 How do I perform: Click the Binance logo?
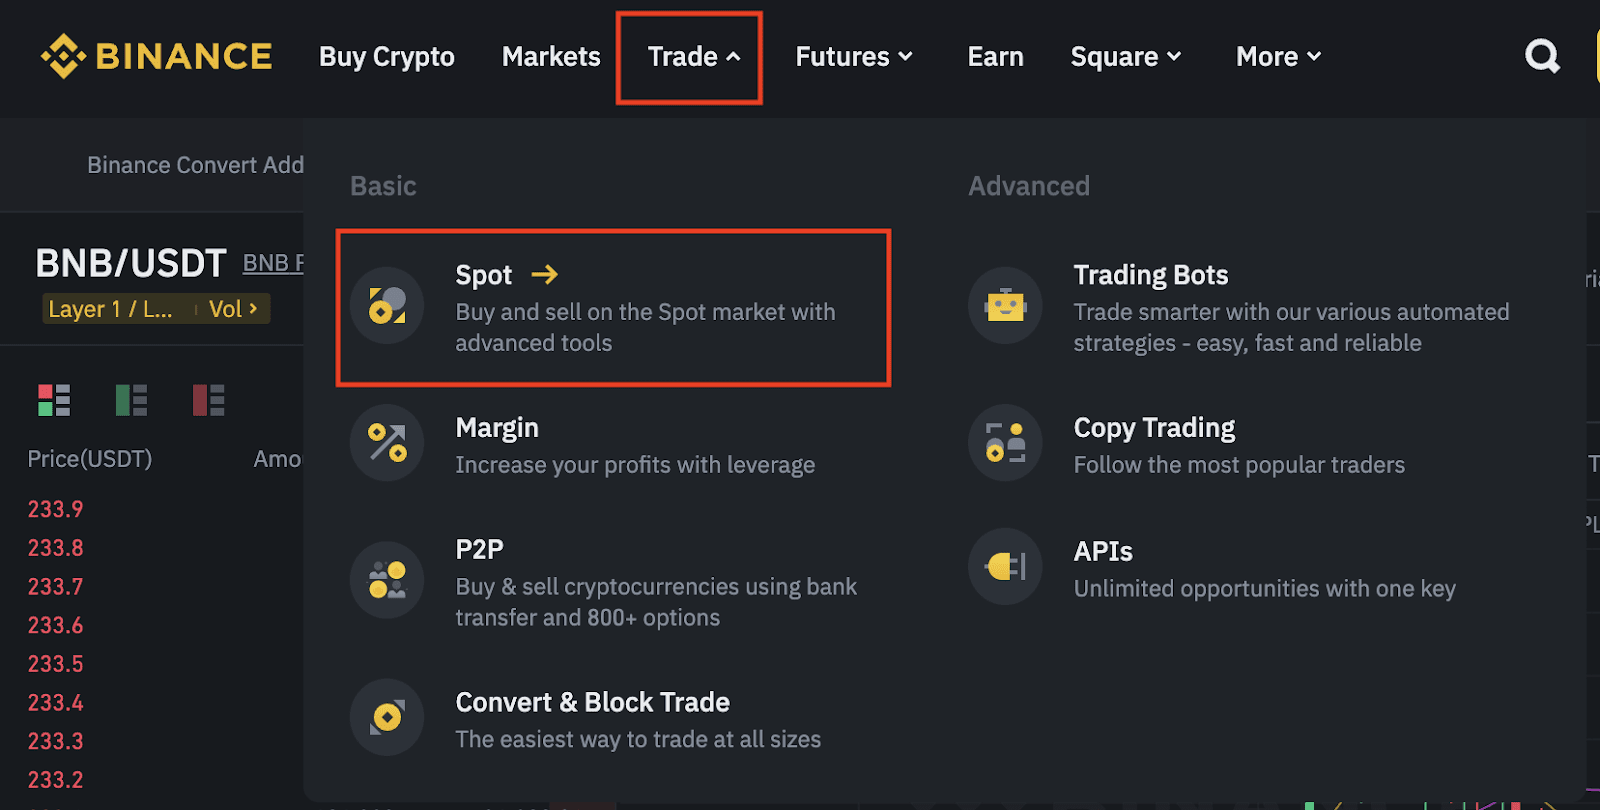tap(156, 56)
